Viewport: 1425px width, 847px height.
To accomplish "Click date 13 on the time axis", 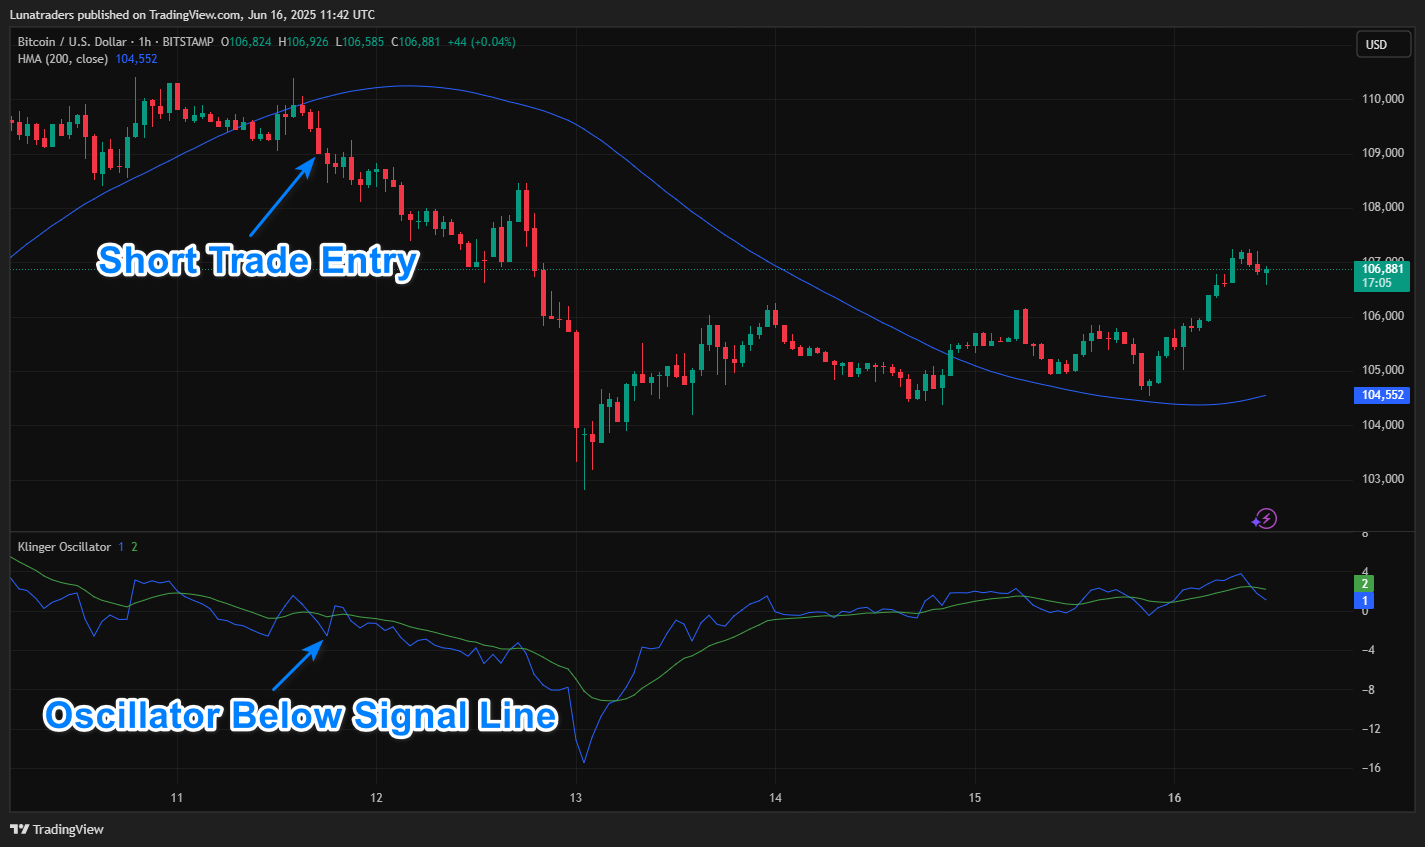I will [575, 798].
